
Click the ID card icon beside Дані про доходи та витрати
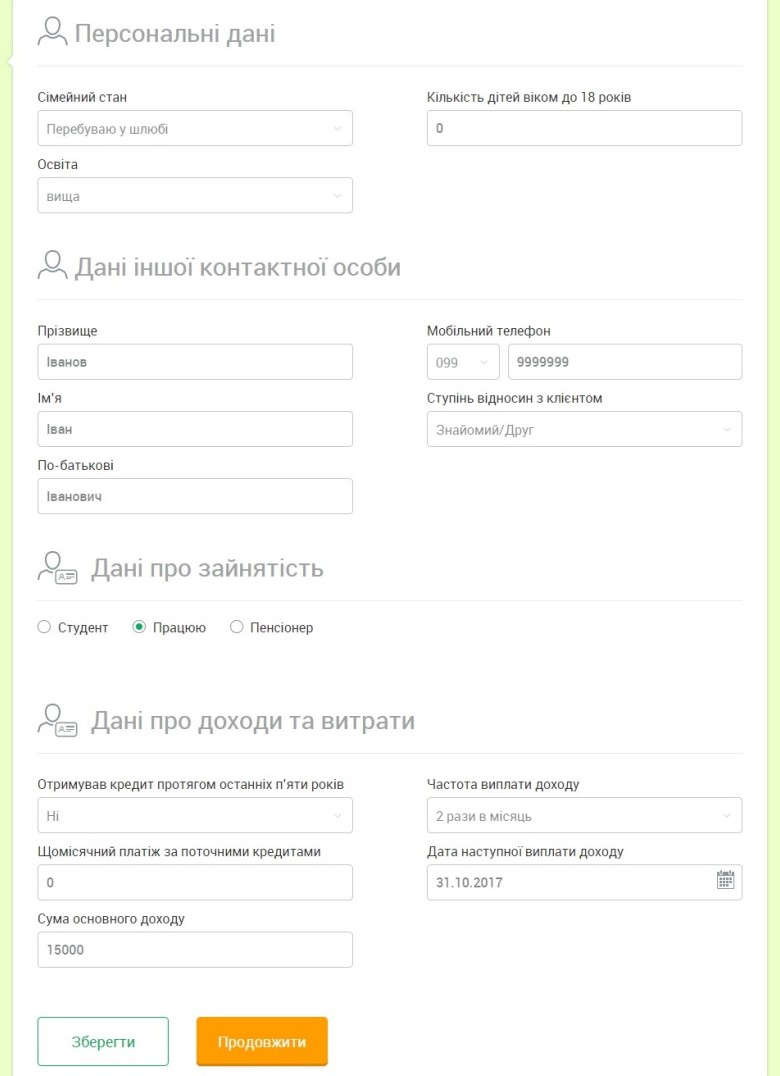(x=57, y=720)
